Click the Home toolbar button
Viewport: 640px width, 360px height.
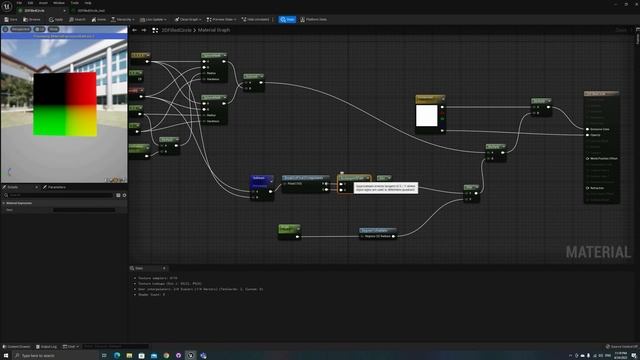(x=99, y=20)
